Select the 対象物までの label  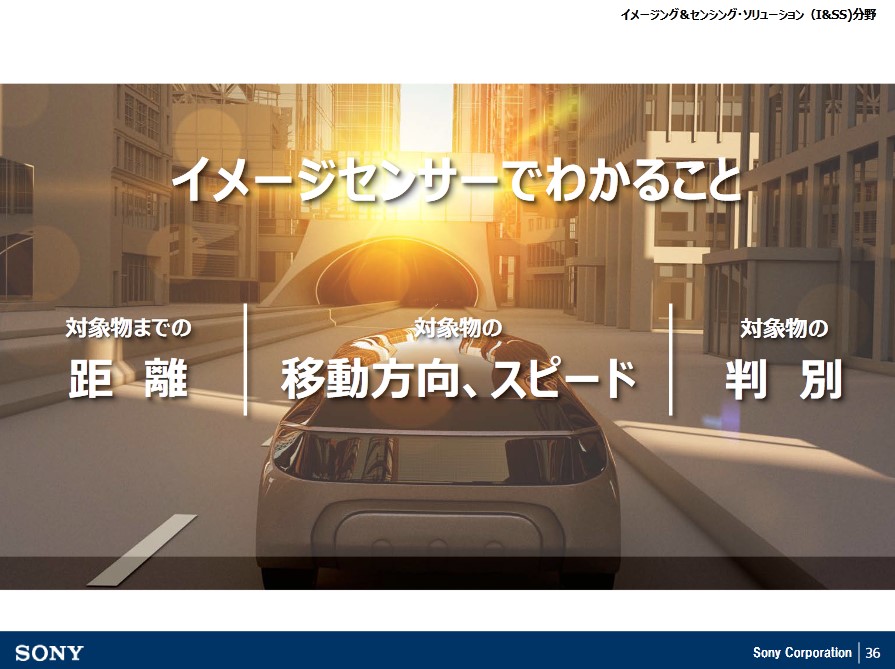(x=128, y=327)
